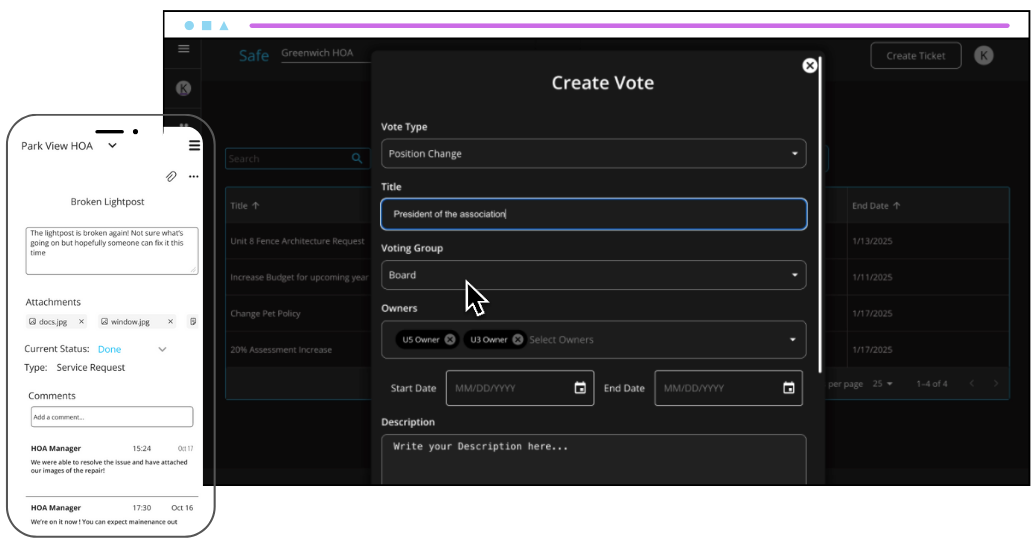The width and height of the screenshot is (1035, 544).
Task: Sort table by End Date column
Action: tap(875, 206)
